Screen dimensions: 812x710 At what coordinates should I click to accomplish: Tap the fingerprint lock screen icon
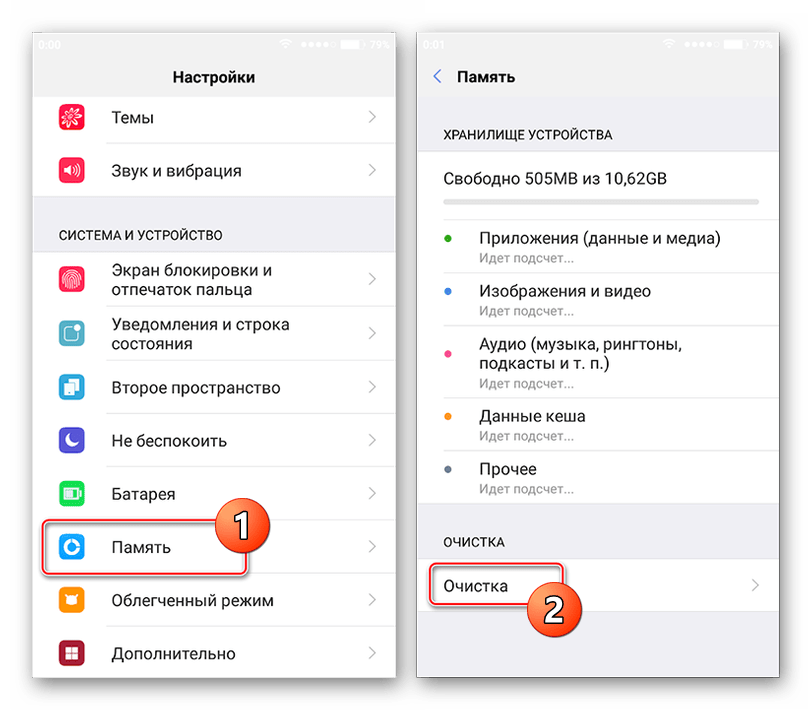click(x=71, y=279)
